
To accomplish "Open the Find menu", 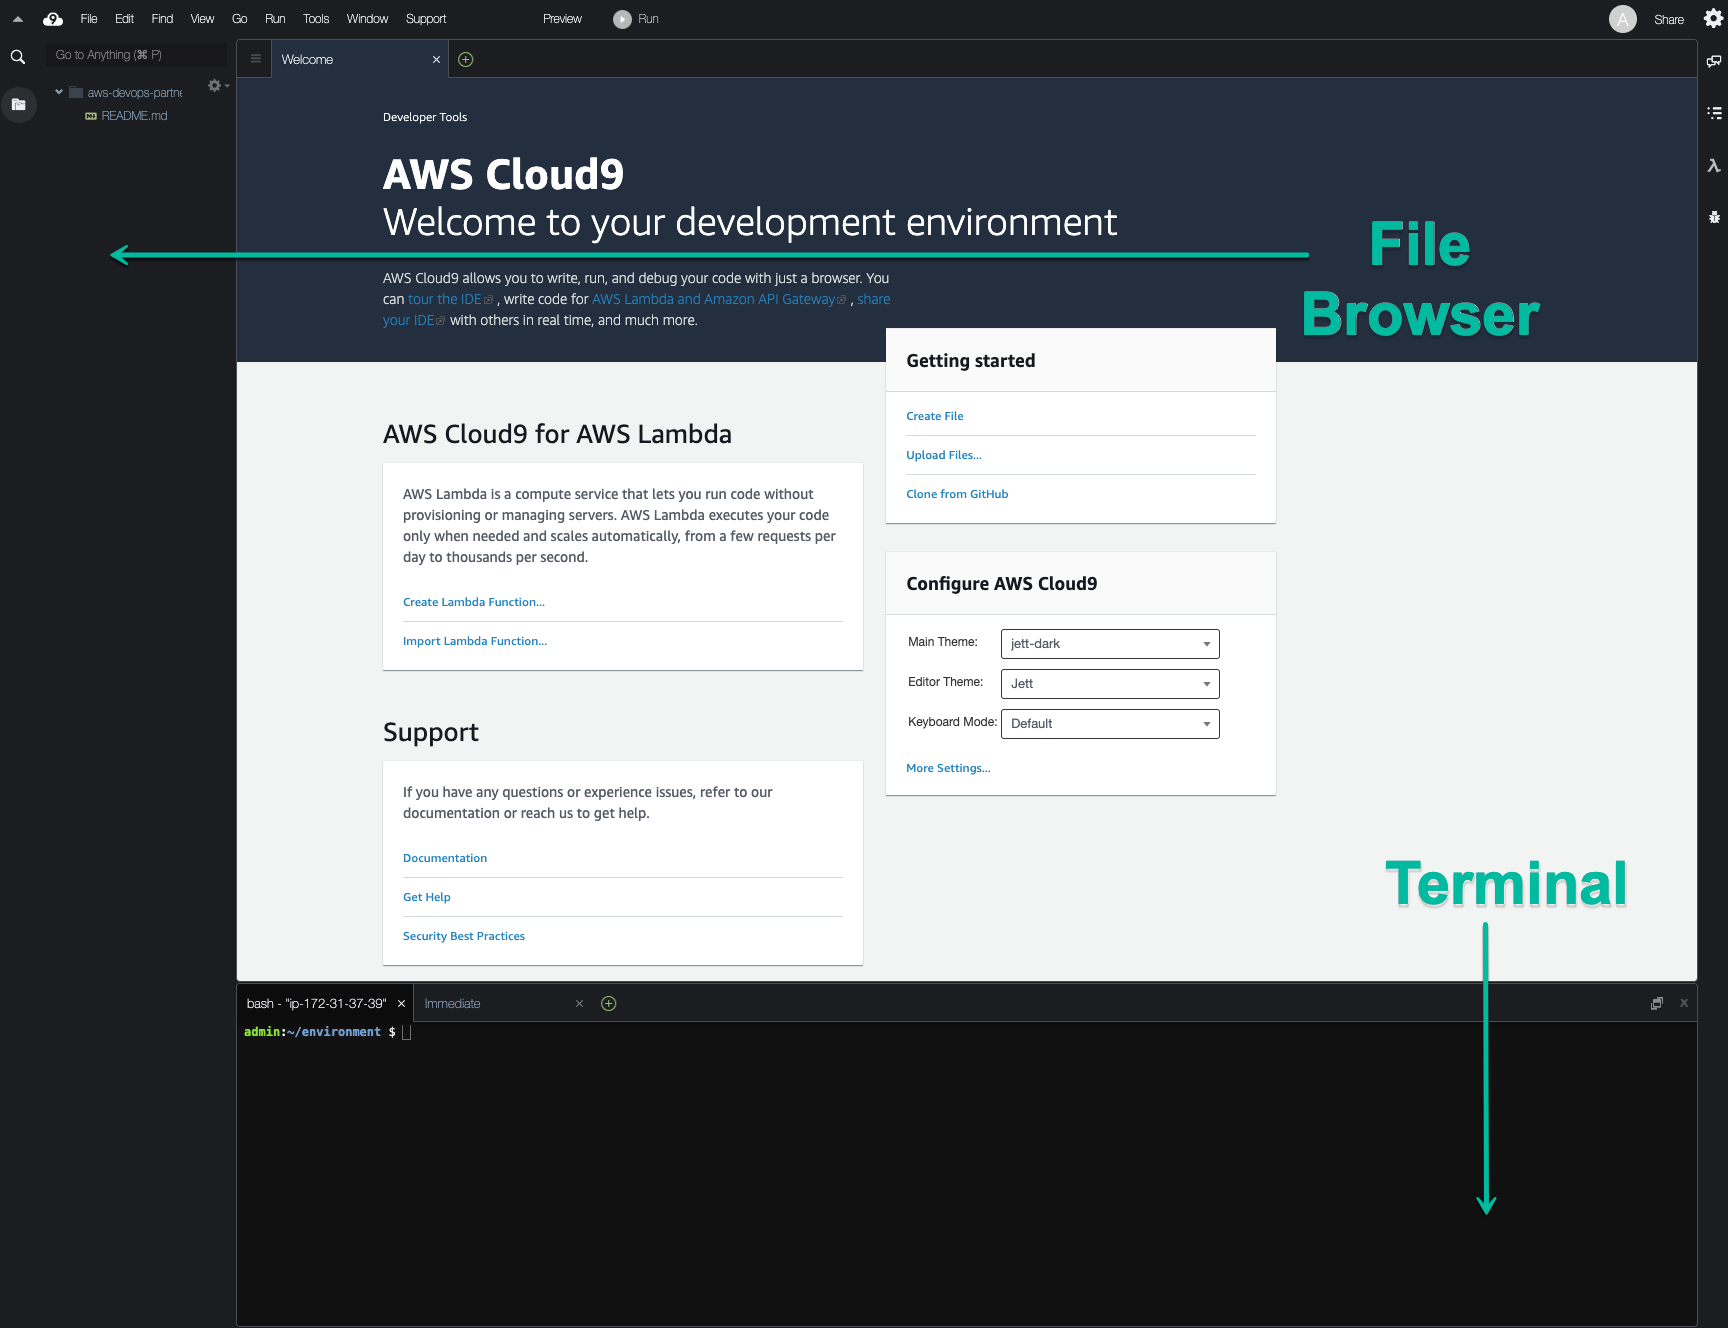I will (162, 19).
